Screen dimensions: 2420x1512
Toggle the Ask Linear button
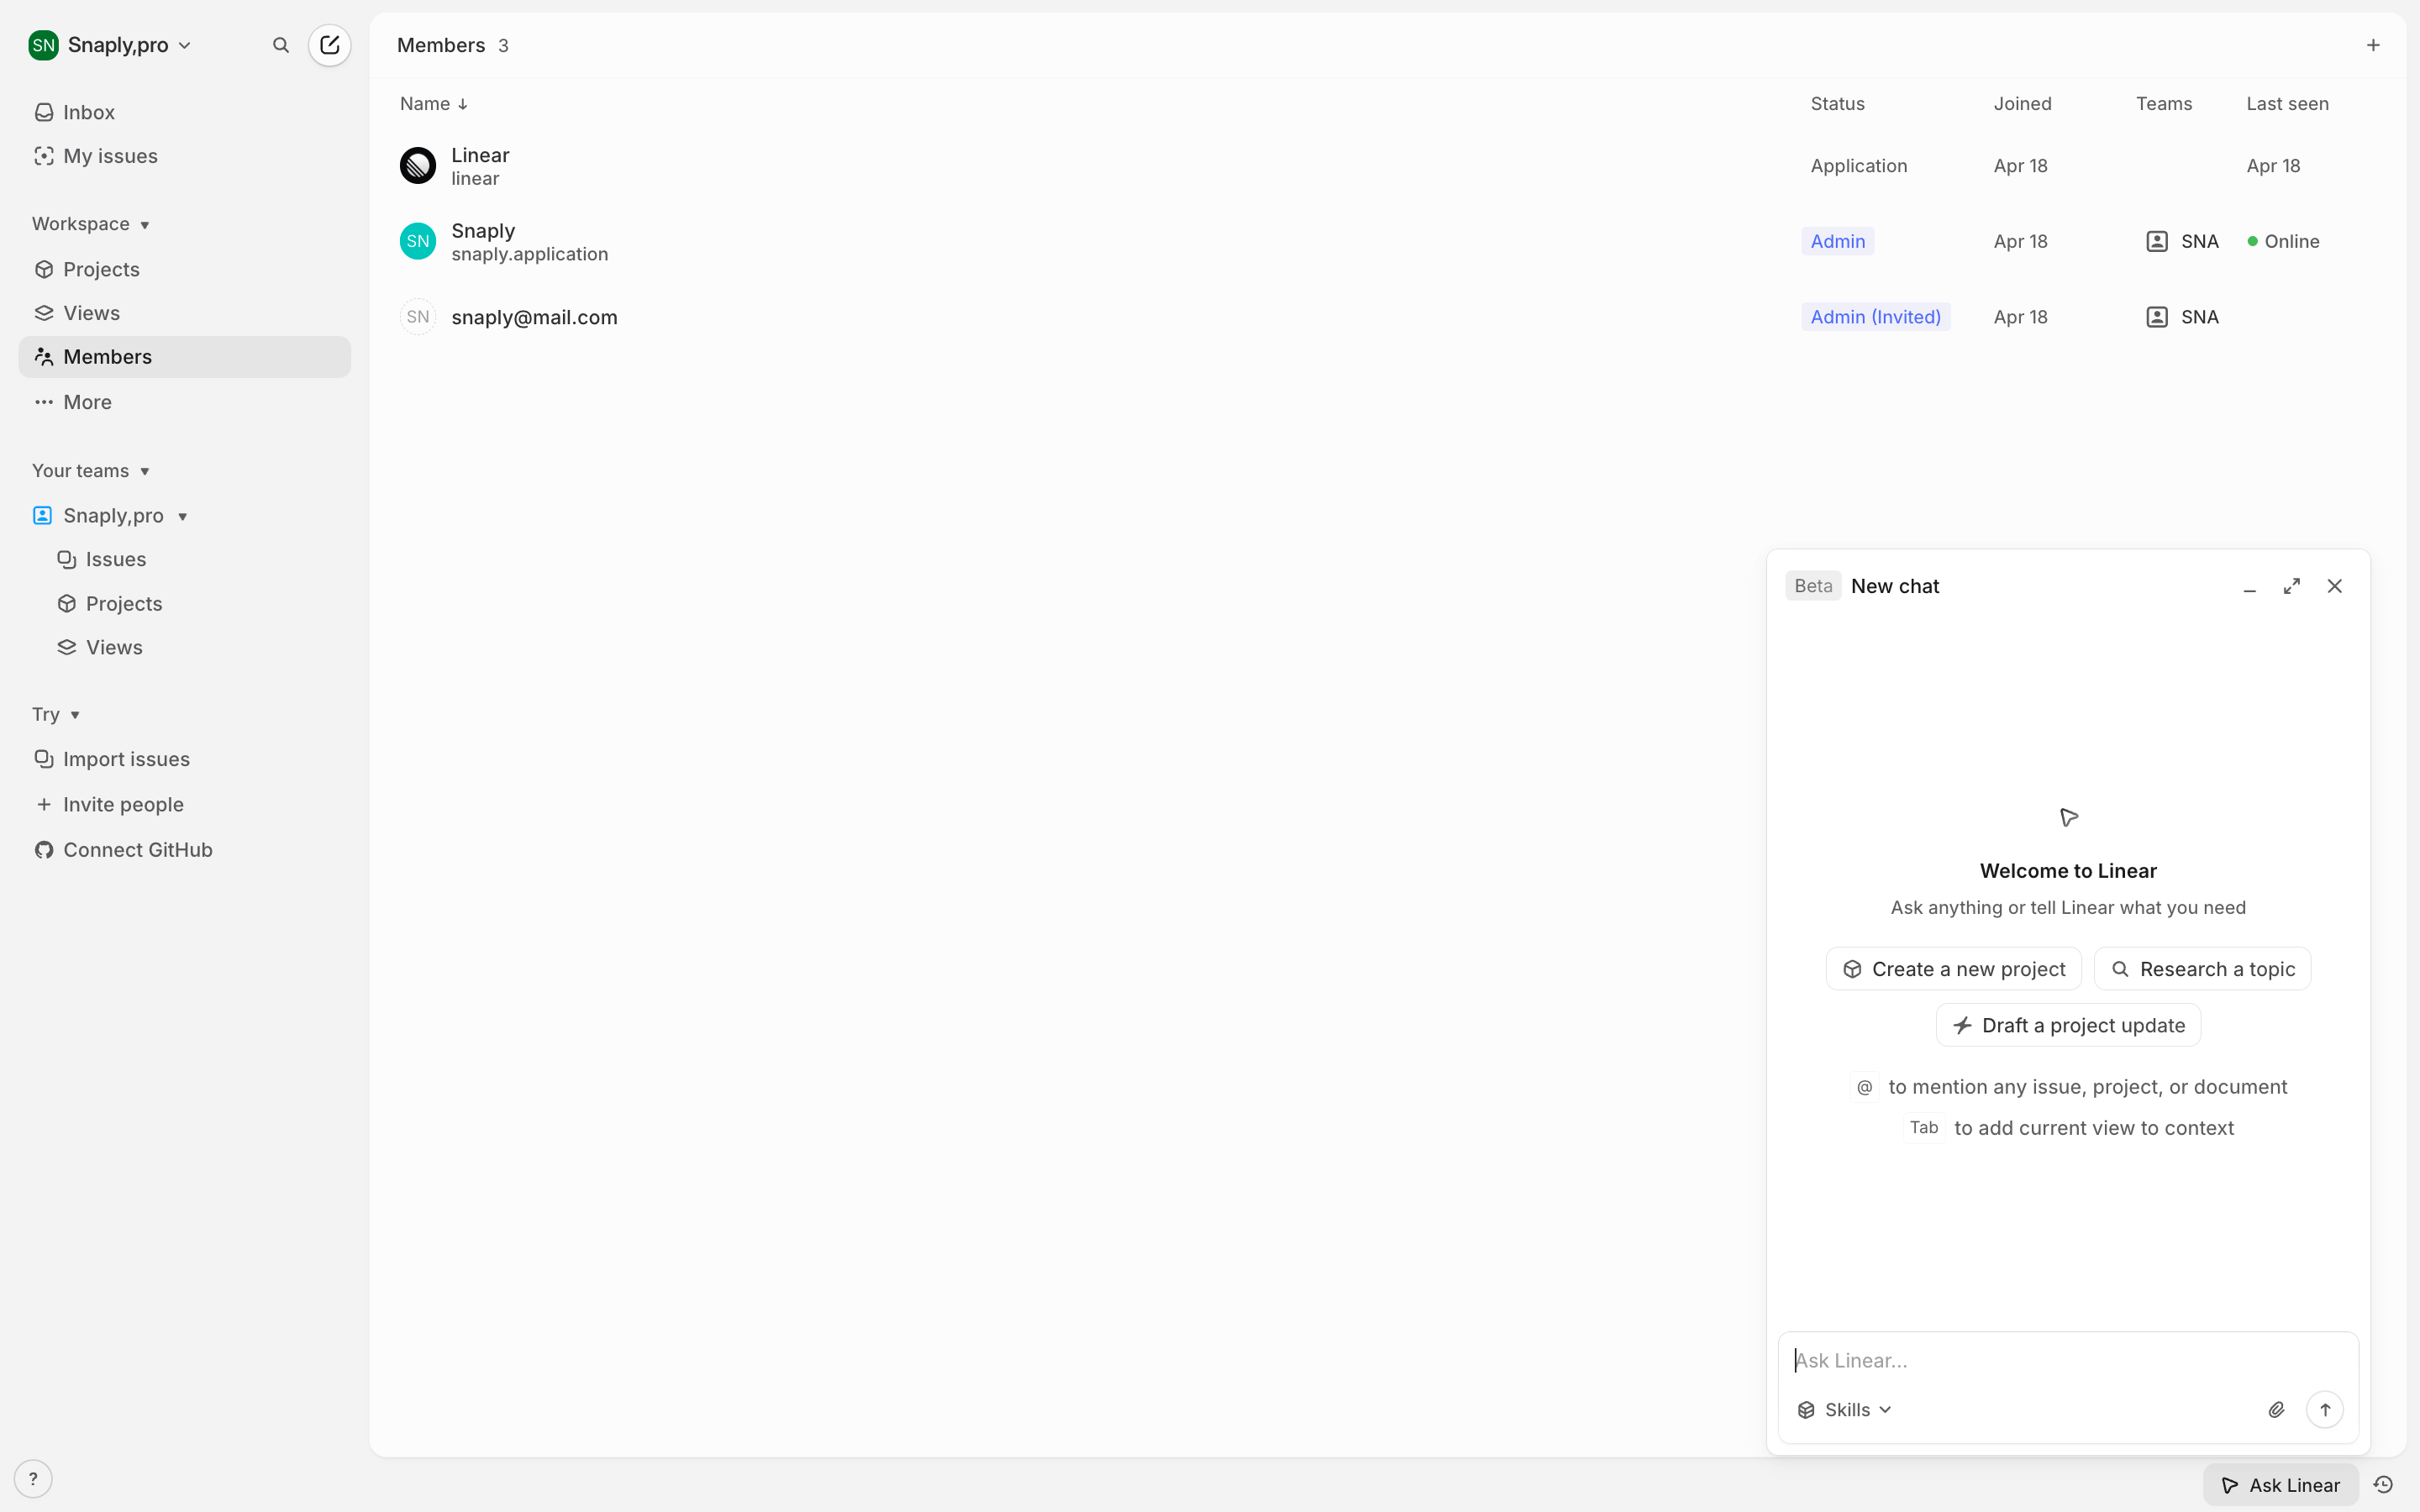(x=2281, y=1485)
